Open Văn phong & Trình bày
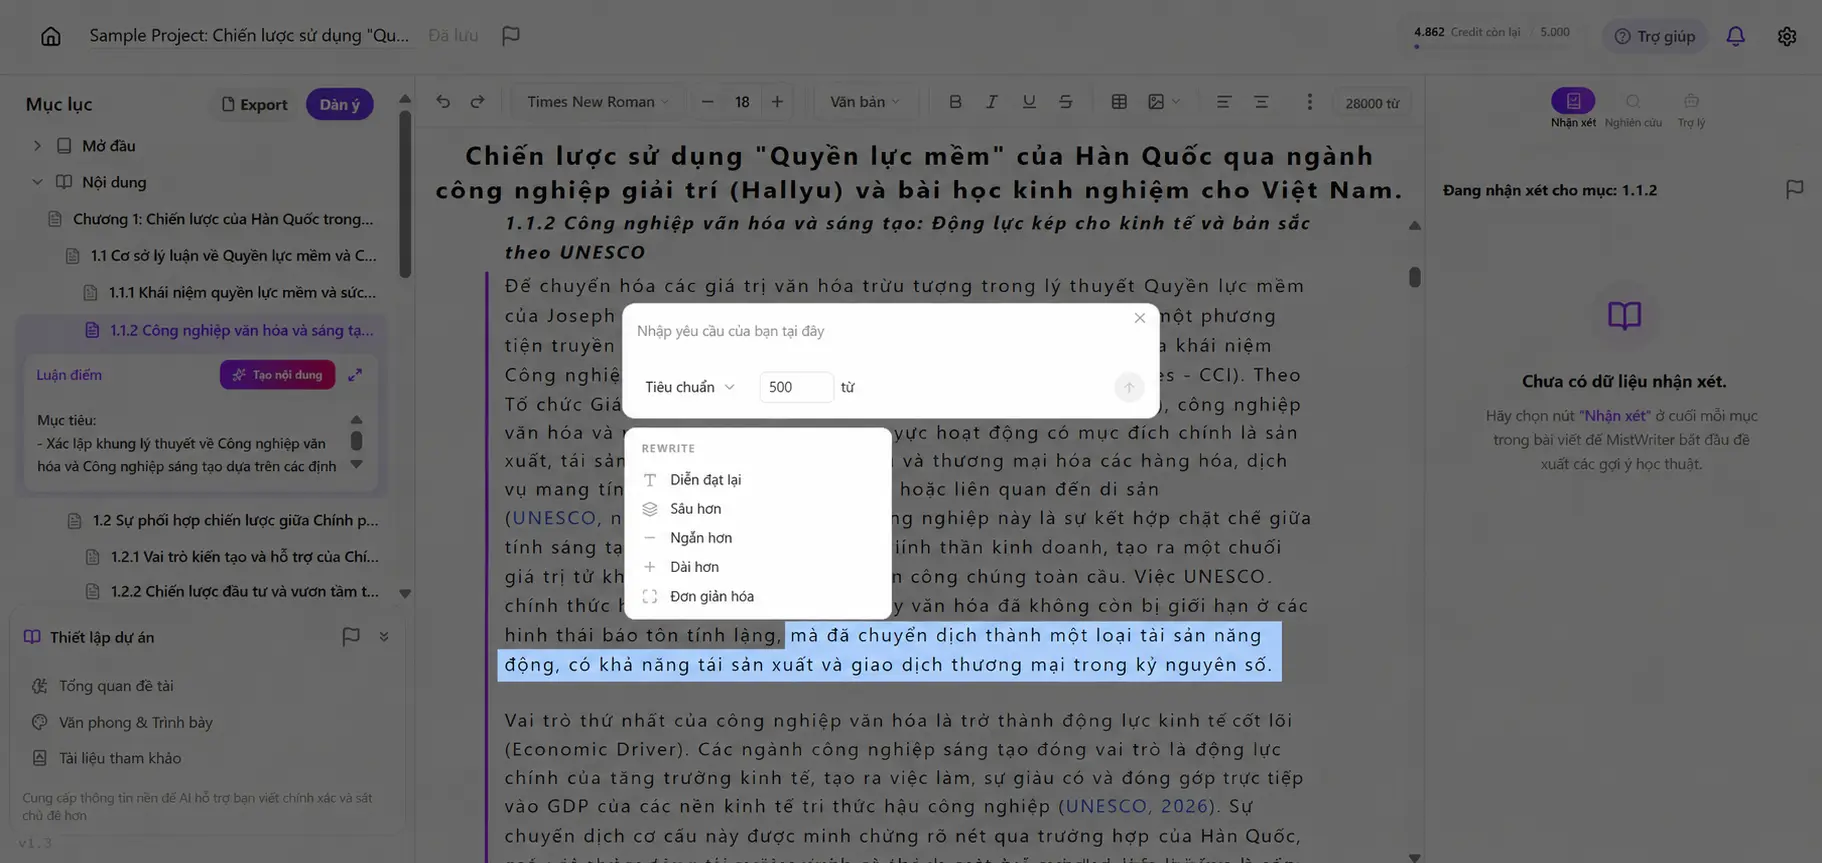This screenshot has width=1822, height=863. tap(123, 722)
